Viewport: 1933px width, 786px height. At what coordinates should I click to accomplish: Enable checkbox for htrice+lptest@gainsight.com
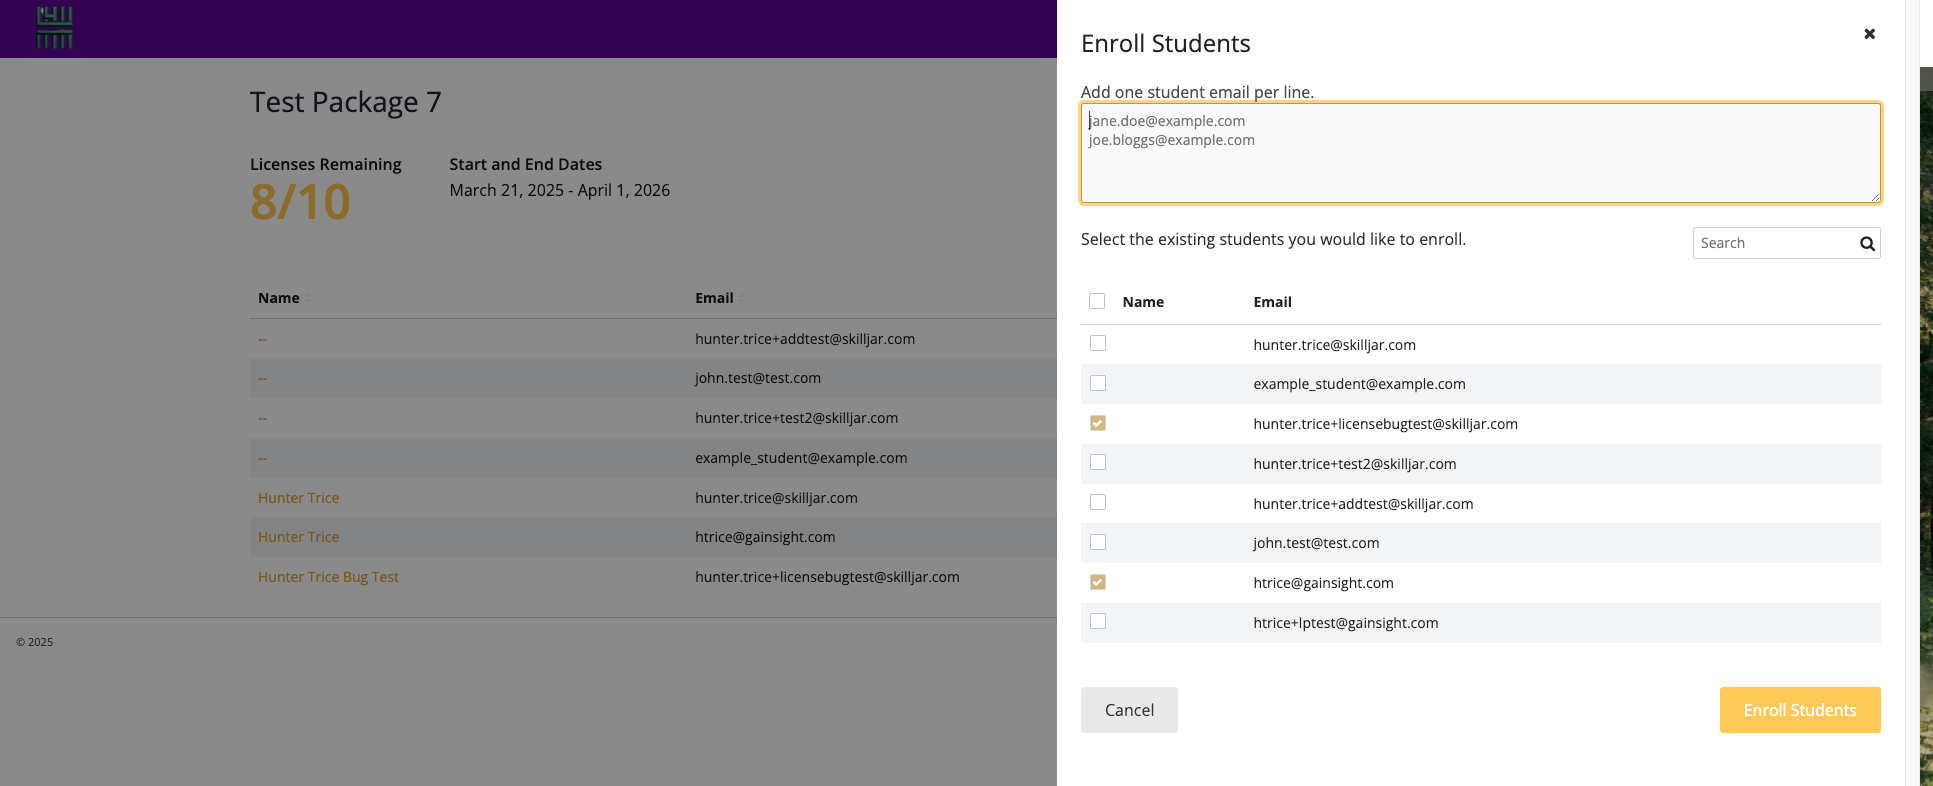click(1098, 621)
